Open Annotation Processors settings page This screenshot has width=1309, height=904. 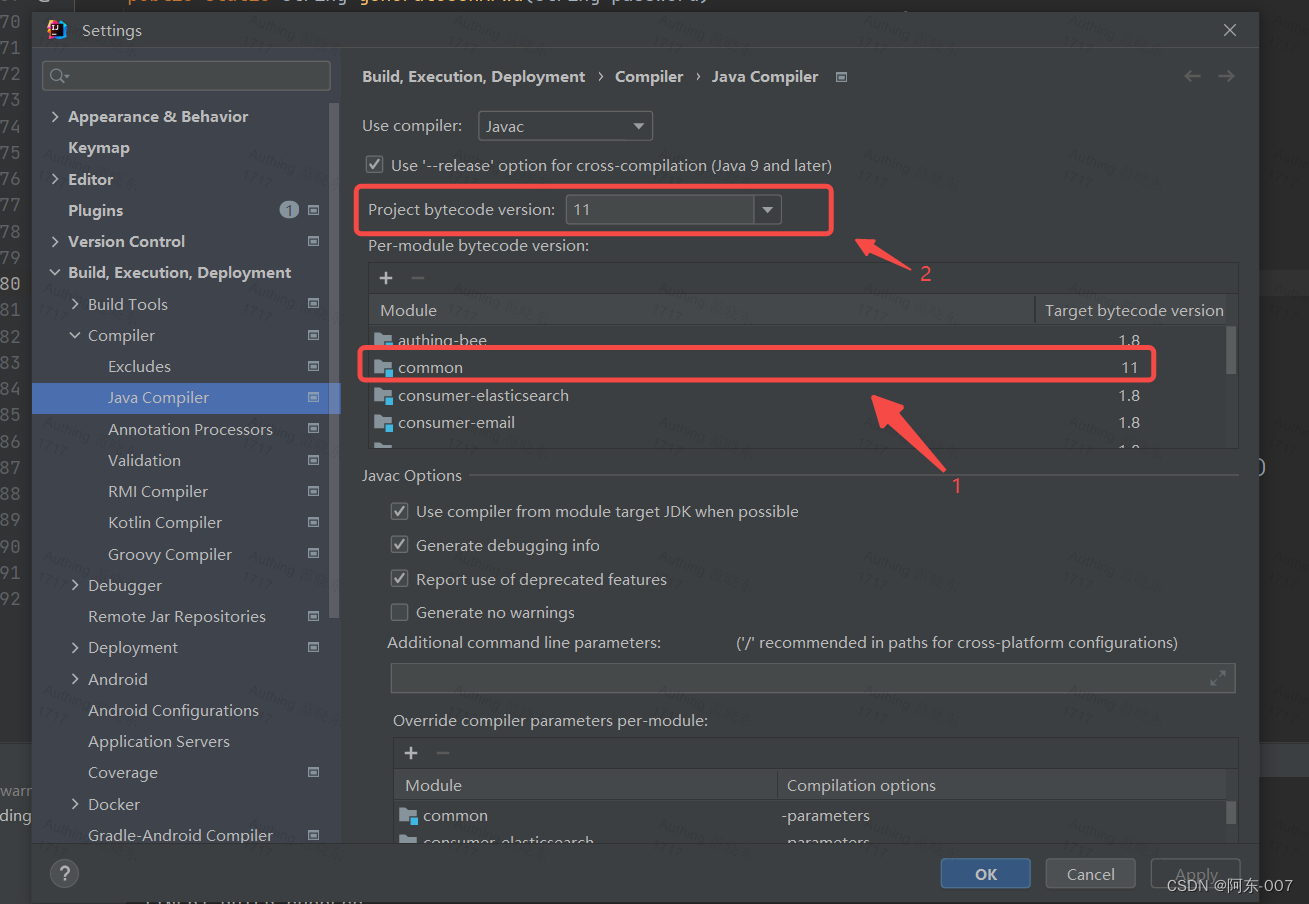point(190,429)
